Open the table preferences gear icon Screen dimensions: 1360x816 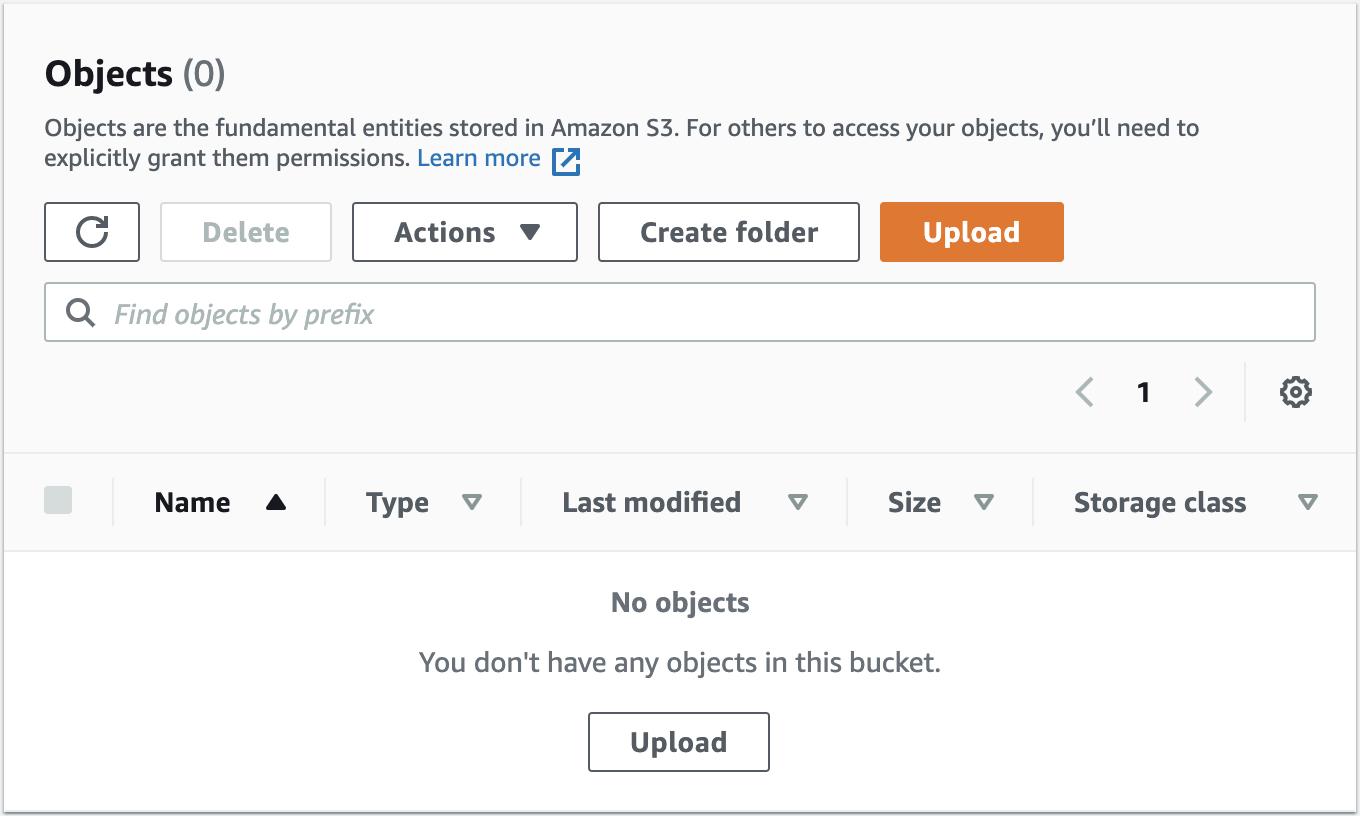pos(1296,392)
